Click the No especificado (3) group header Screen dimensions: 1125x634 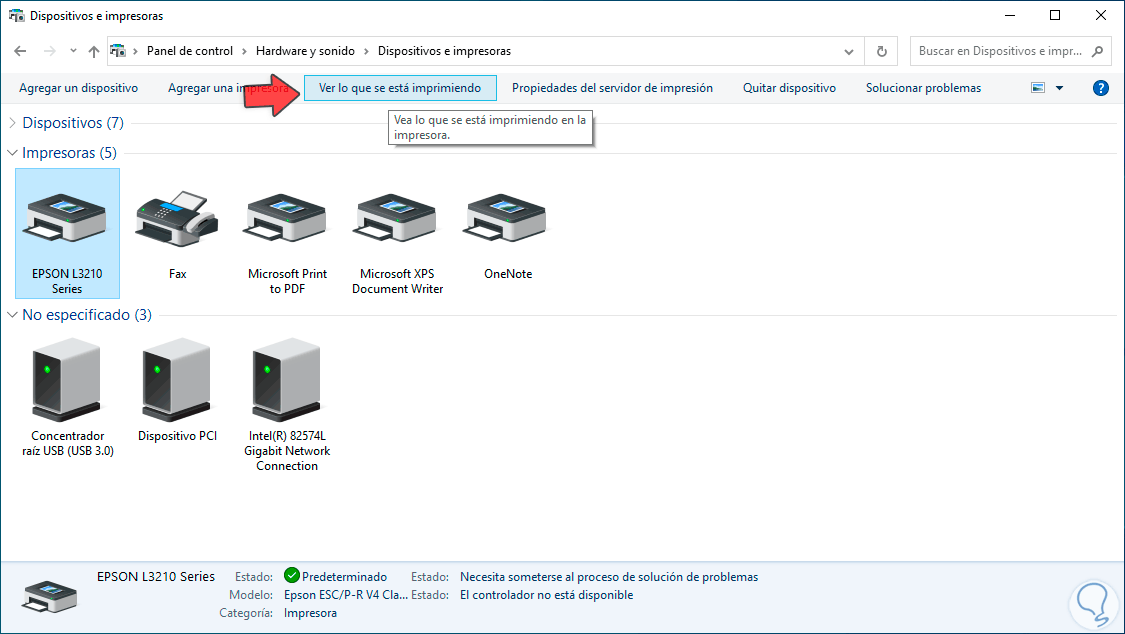pos(87,315)
